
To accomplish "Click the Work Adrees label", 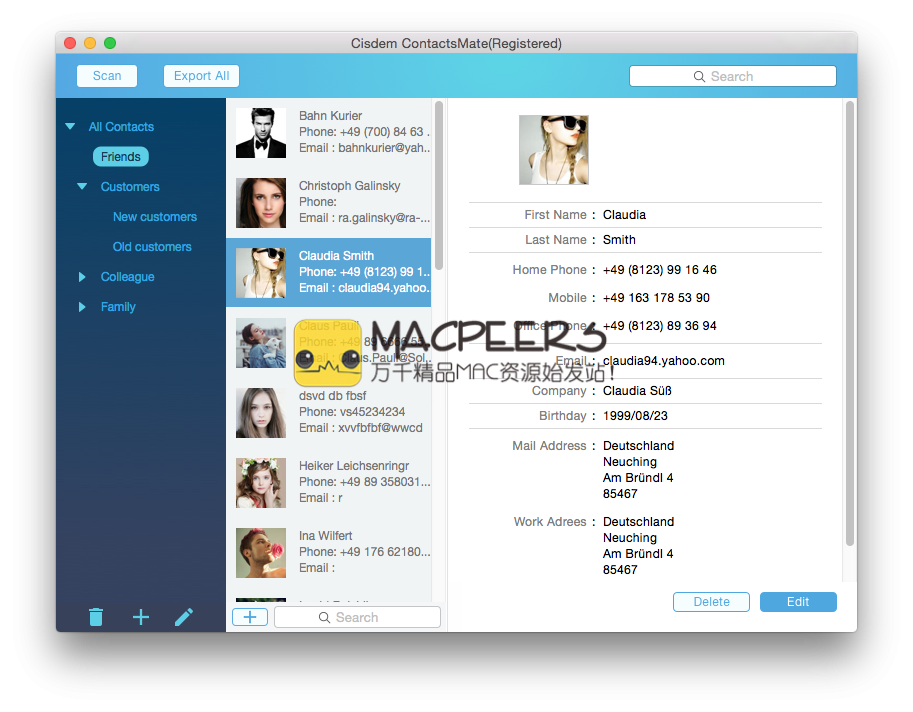I will (x=550, y=522).
